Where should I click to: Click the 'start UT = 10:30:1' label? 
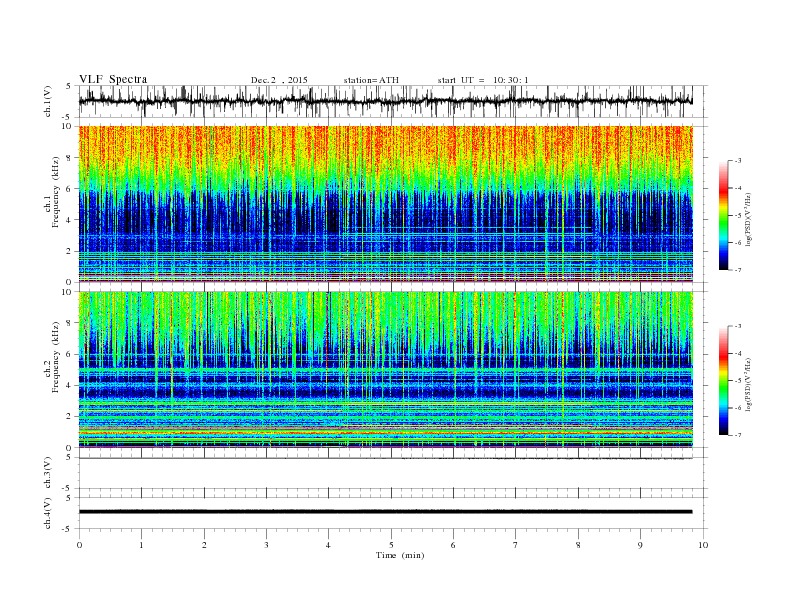click(x=483, y=80)
